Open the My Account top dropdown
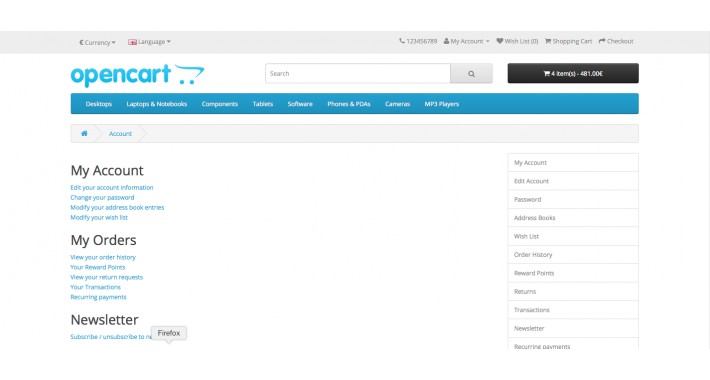710x380 pixels. point(466,41)
